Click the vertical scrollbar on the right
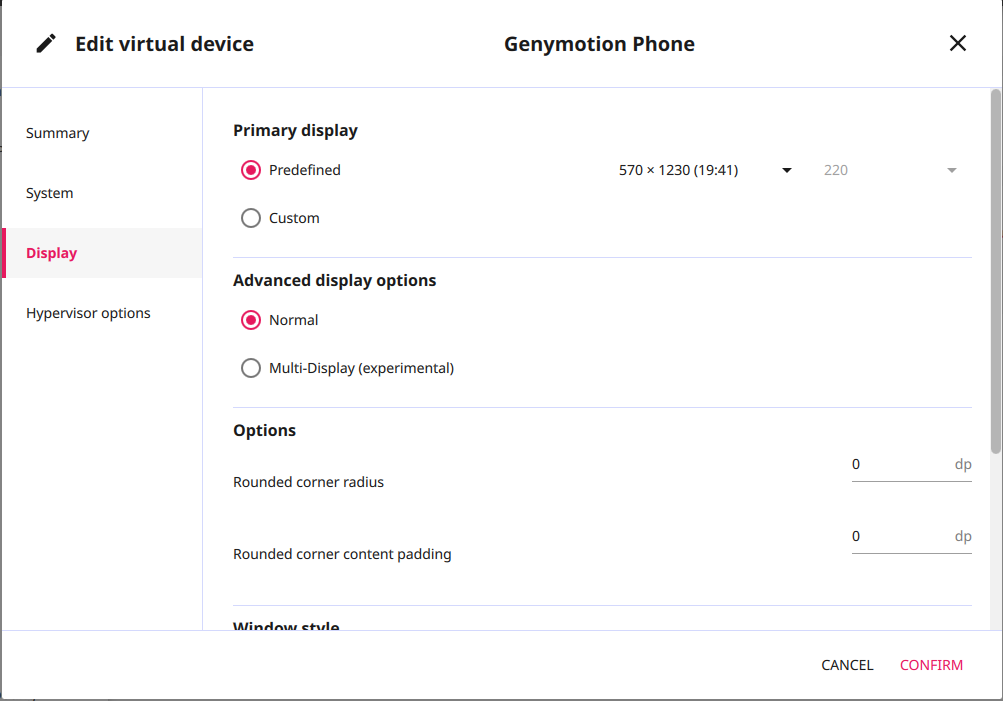 (x=995, y=270)
